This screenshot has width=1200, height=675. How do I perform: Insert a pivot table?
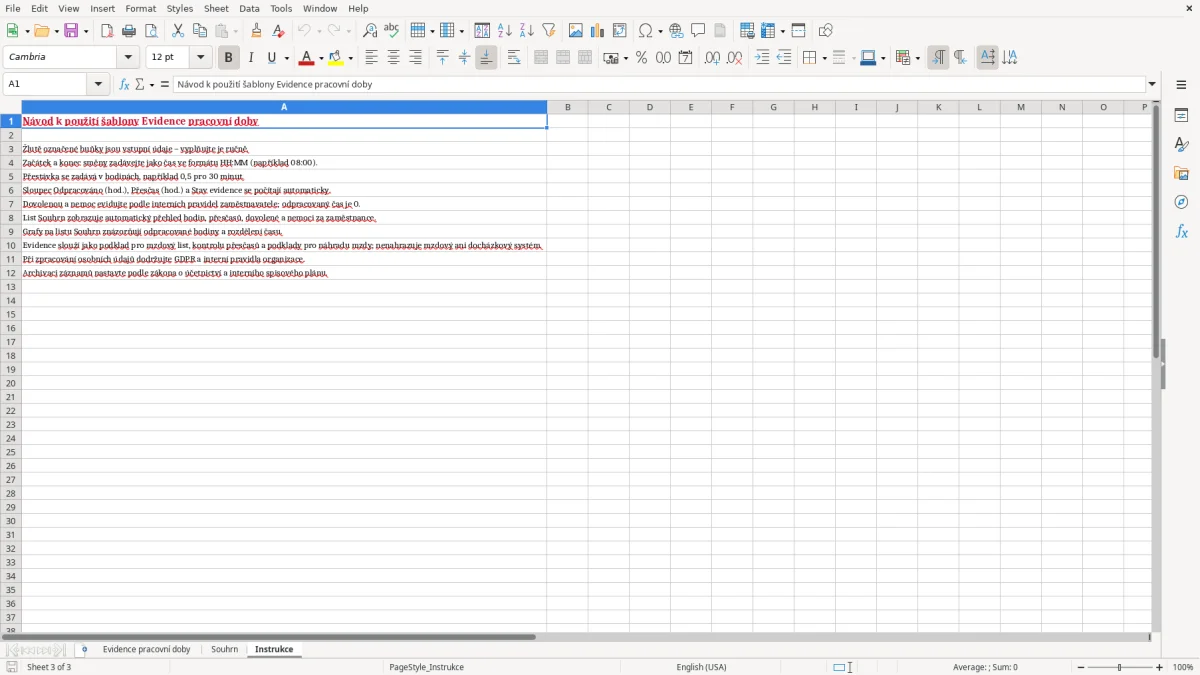(620, 31)
